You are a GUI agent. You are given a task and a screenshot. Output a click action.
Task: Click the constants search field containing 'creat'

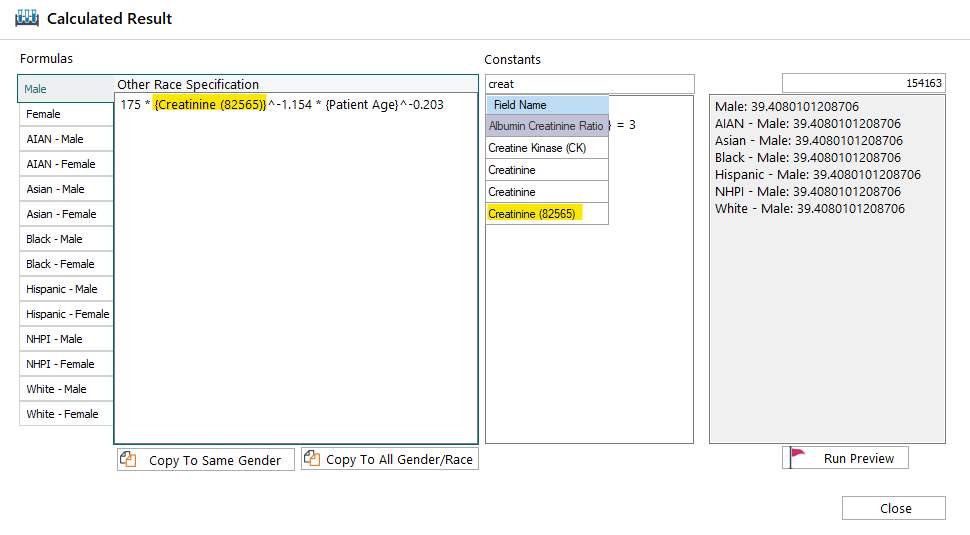click(x=590, y=84)
